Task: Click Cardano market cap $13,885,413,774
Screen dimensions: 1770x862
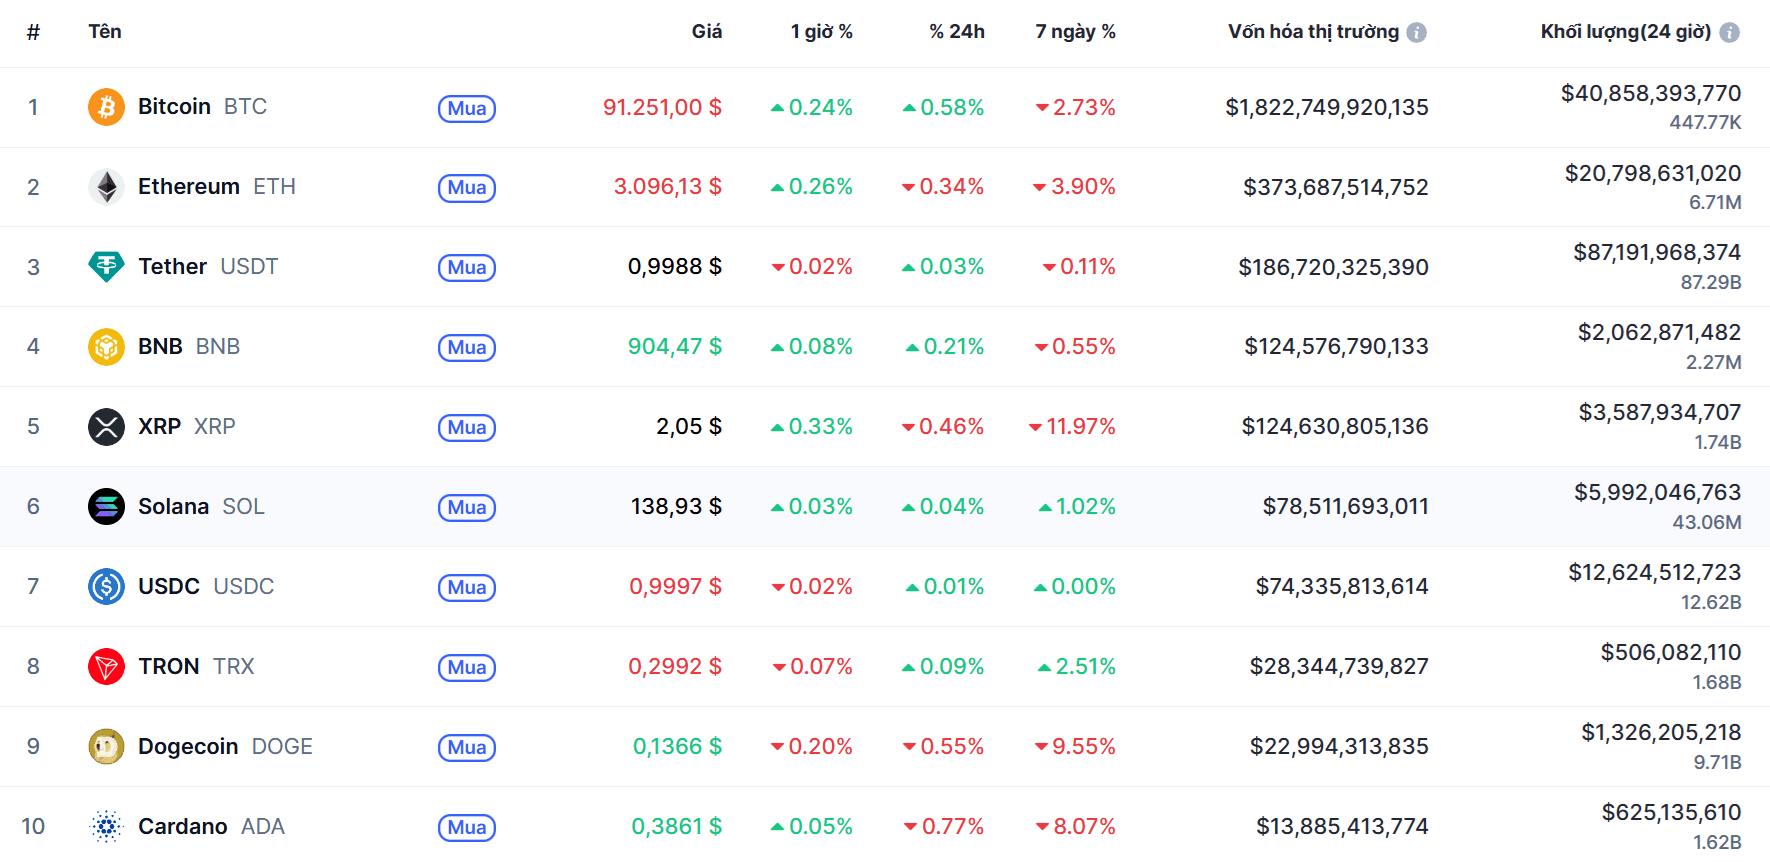Action: point(1343,827)
